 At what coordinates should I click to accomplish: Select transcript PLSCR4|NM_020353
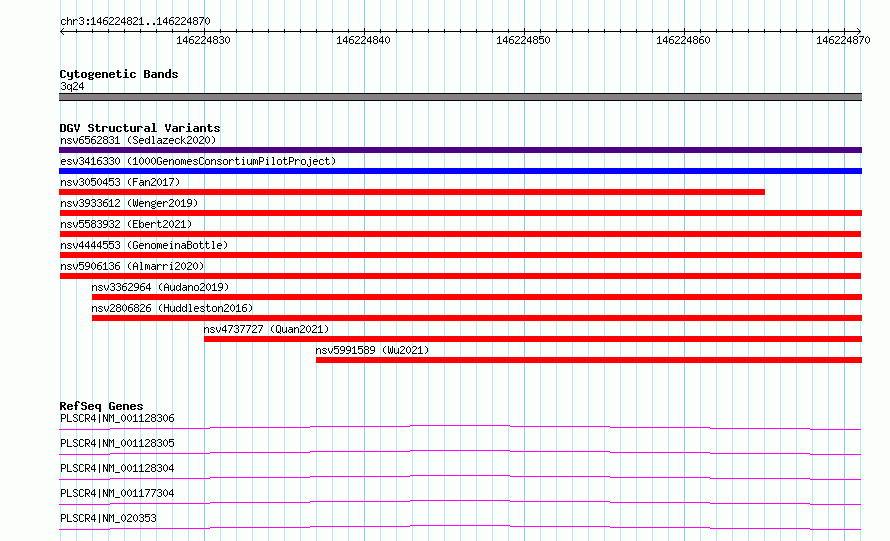[108, 518]
